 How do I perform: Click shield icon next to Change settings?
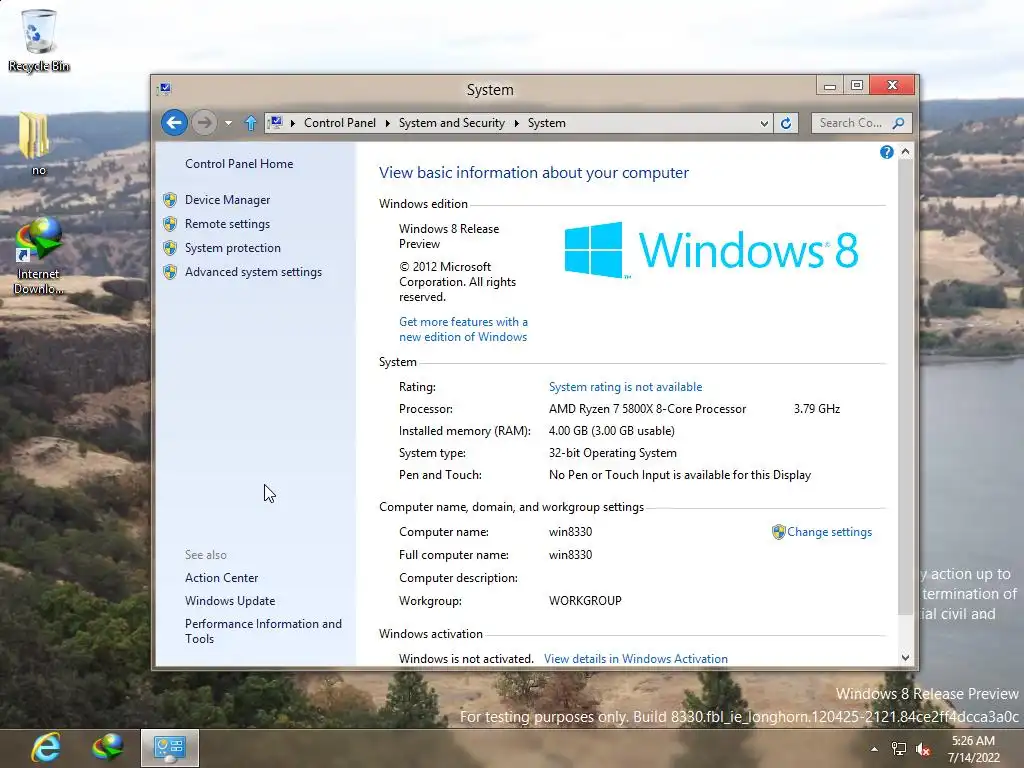tap(778, 532)
